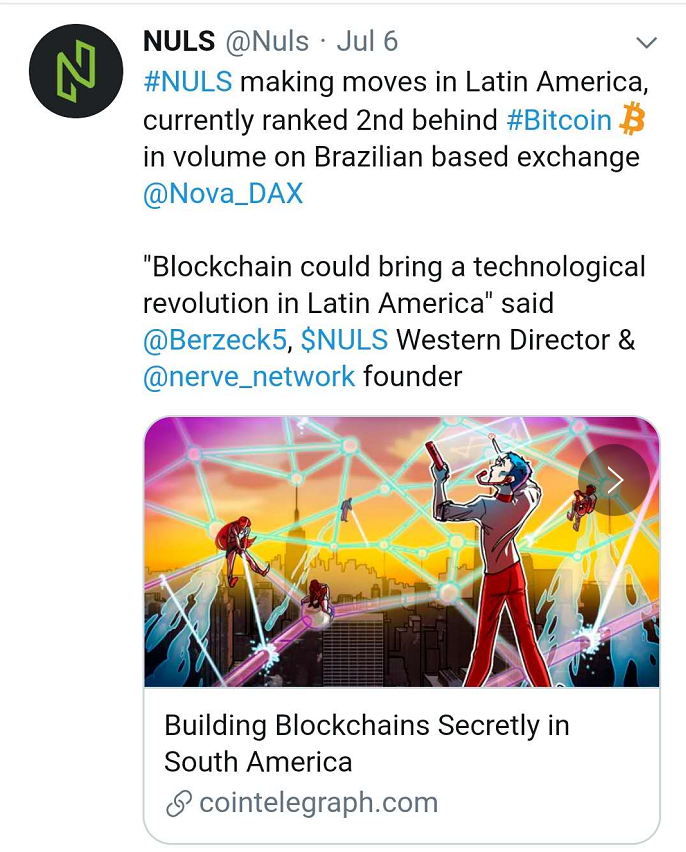The image size is (686, 852).
Task: Click the tweet text mentioning Brazilian based exchange
Action: tap(391, 157)
